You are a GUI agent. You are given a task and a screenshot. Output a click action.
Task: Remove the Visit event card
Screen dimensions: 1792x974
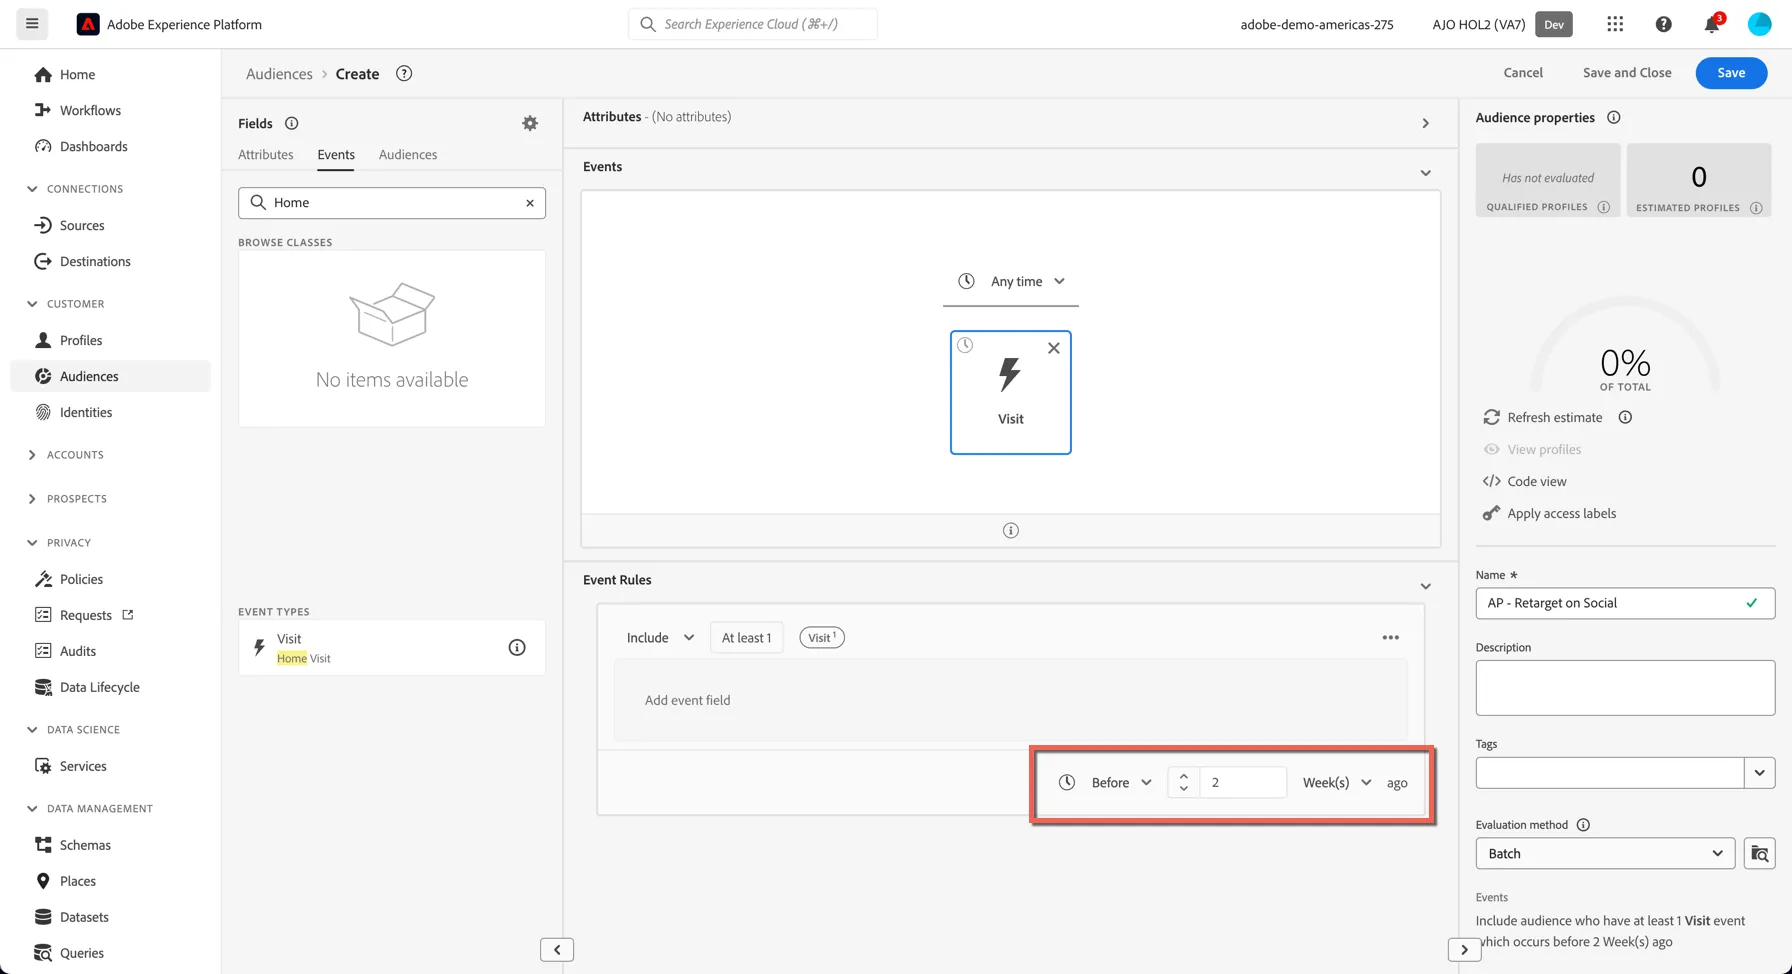(x=1053, y=348)
